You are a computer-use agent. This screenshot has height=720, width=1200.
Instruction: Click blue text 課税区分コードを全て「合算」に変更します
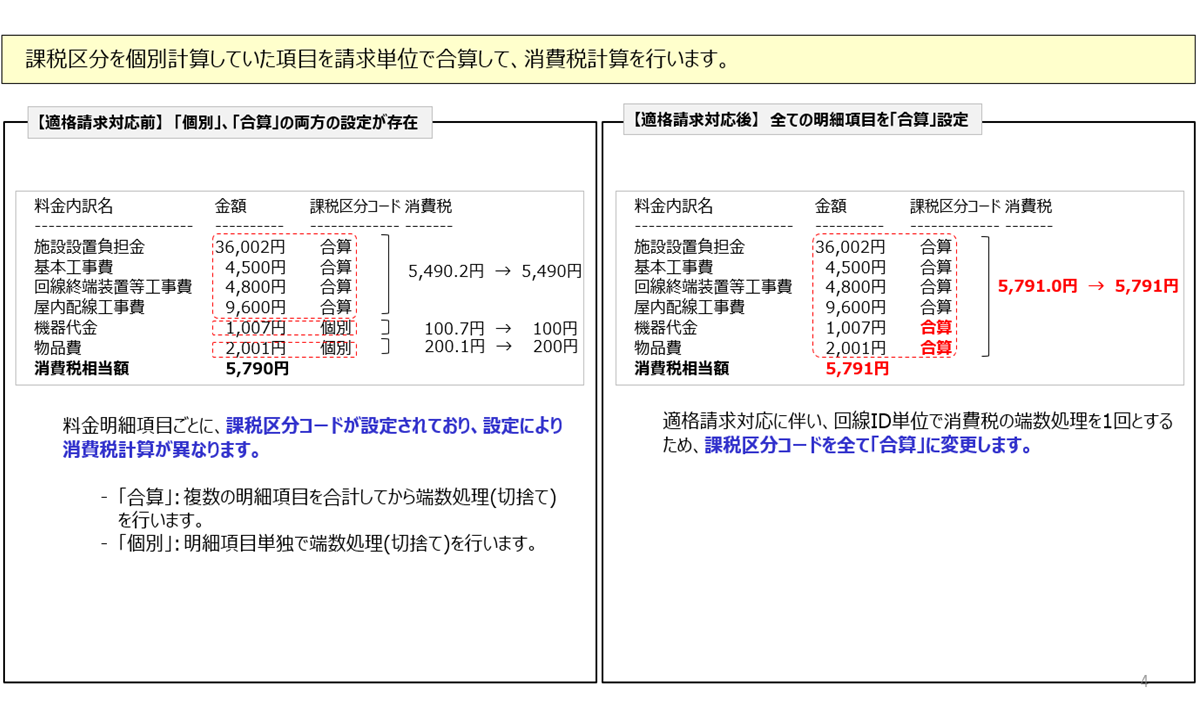pyautogui.click(x=868, y=446)
